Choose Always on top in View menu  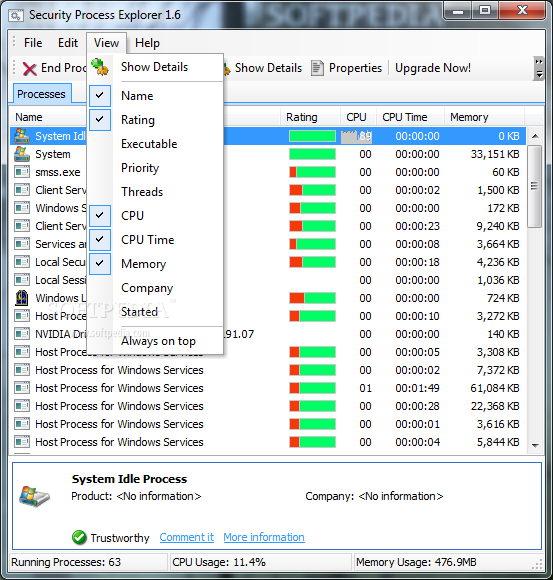(x=155, y=341)
